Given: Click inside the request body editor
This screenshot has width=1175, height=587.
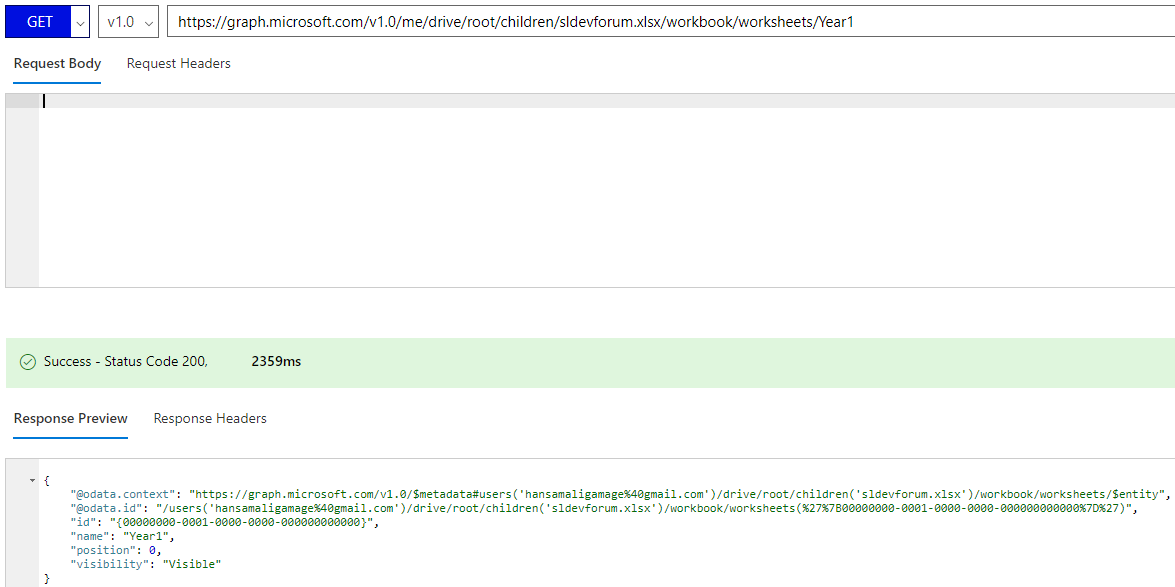Looking at the screenshot, I should tap(606, 190).
